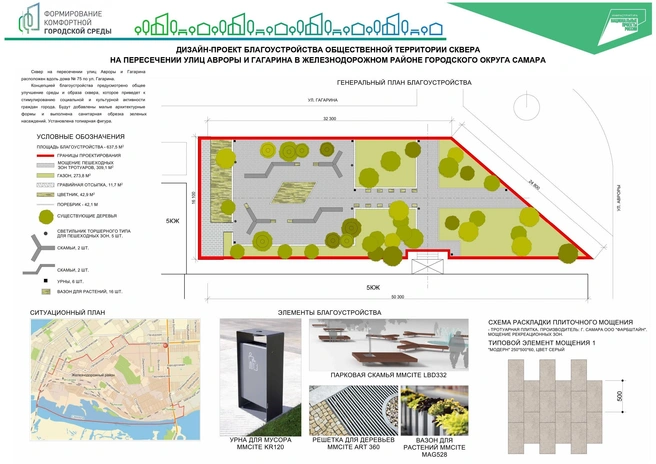Click the Поребрик legend line
Viewport: 656px width, 464px height.
pos(45,205)
